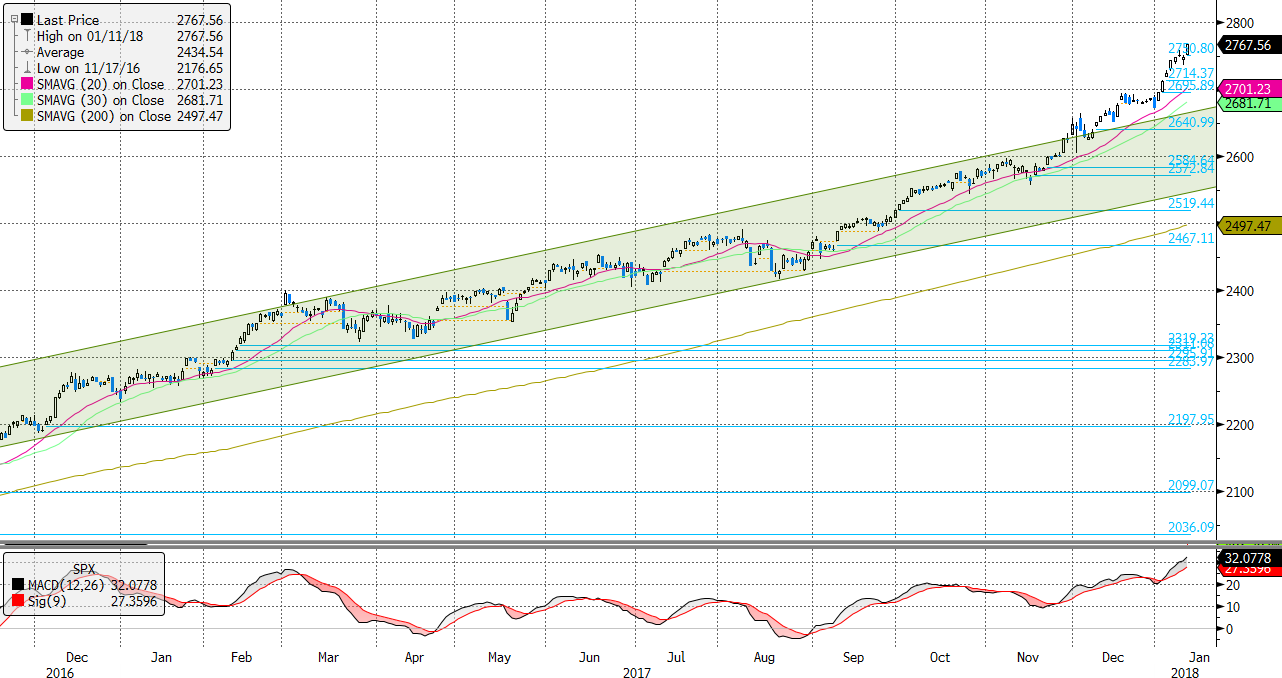Click the Low value 2176.65 in legend

pos(198,68)
